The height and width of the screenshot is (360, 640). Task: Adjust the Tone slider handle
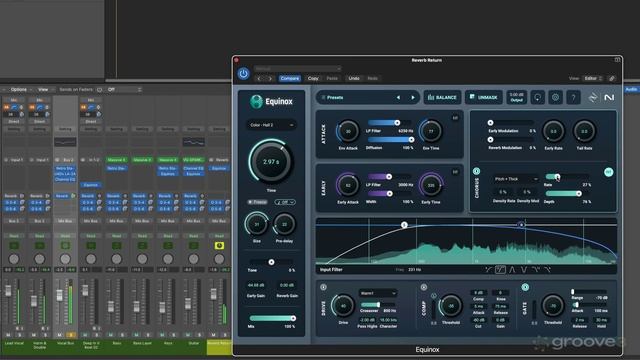point(271,262)
